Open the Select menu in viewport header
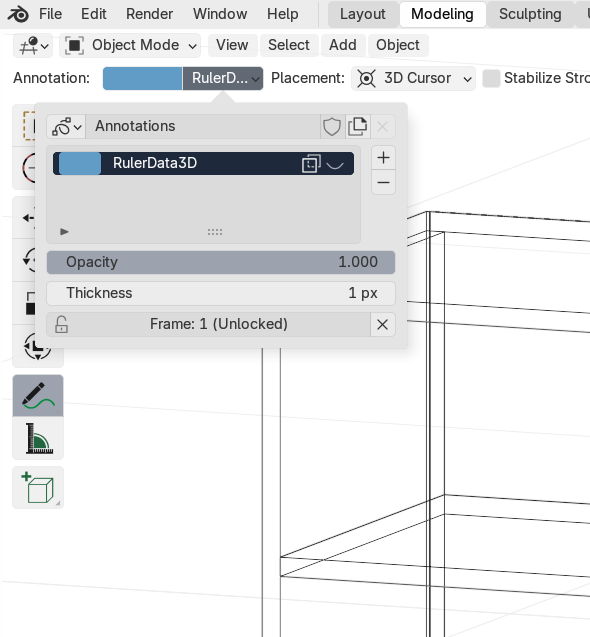 [x=288, y=45]
